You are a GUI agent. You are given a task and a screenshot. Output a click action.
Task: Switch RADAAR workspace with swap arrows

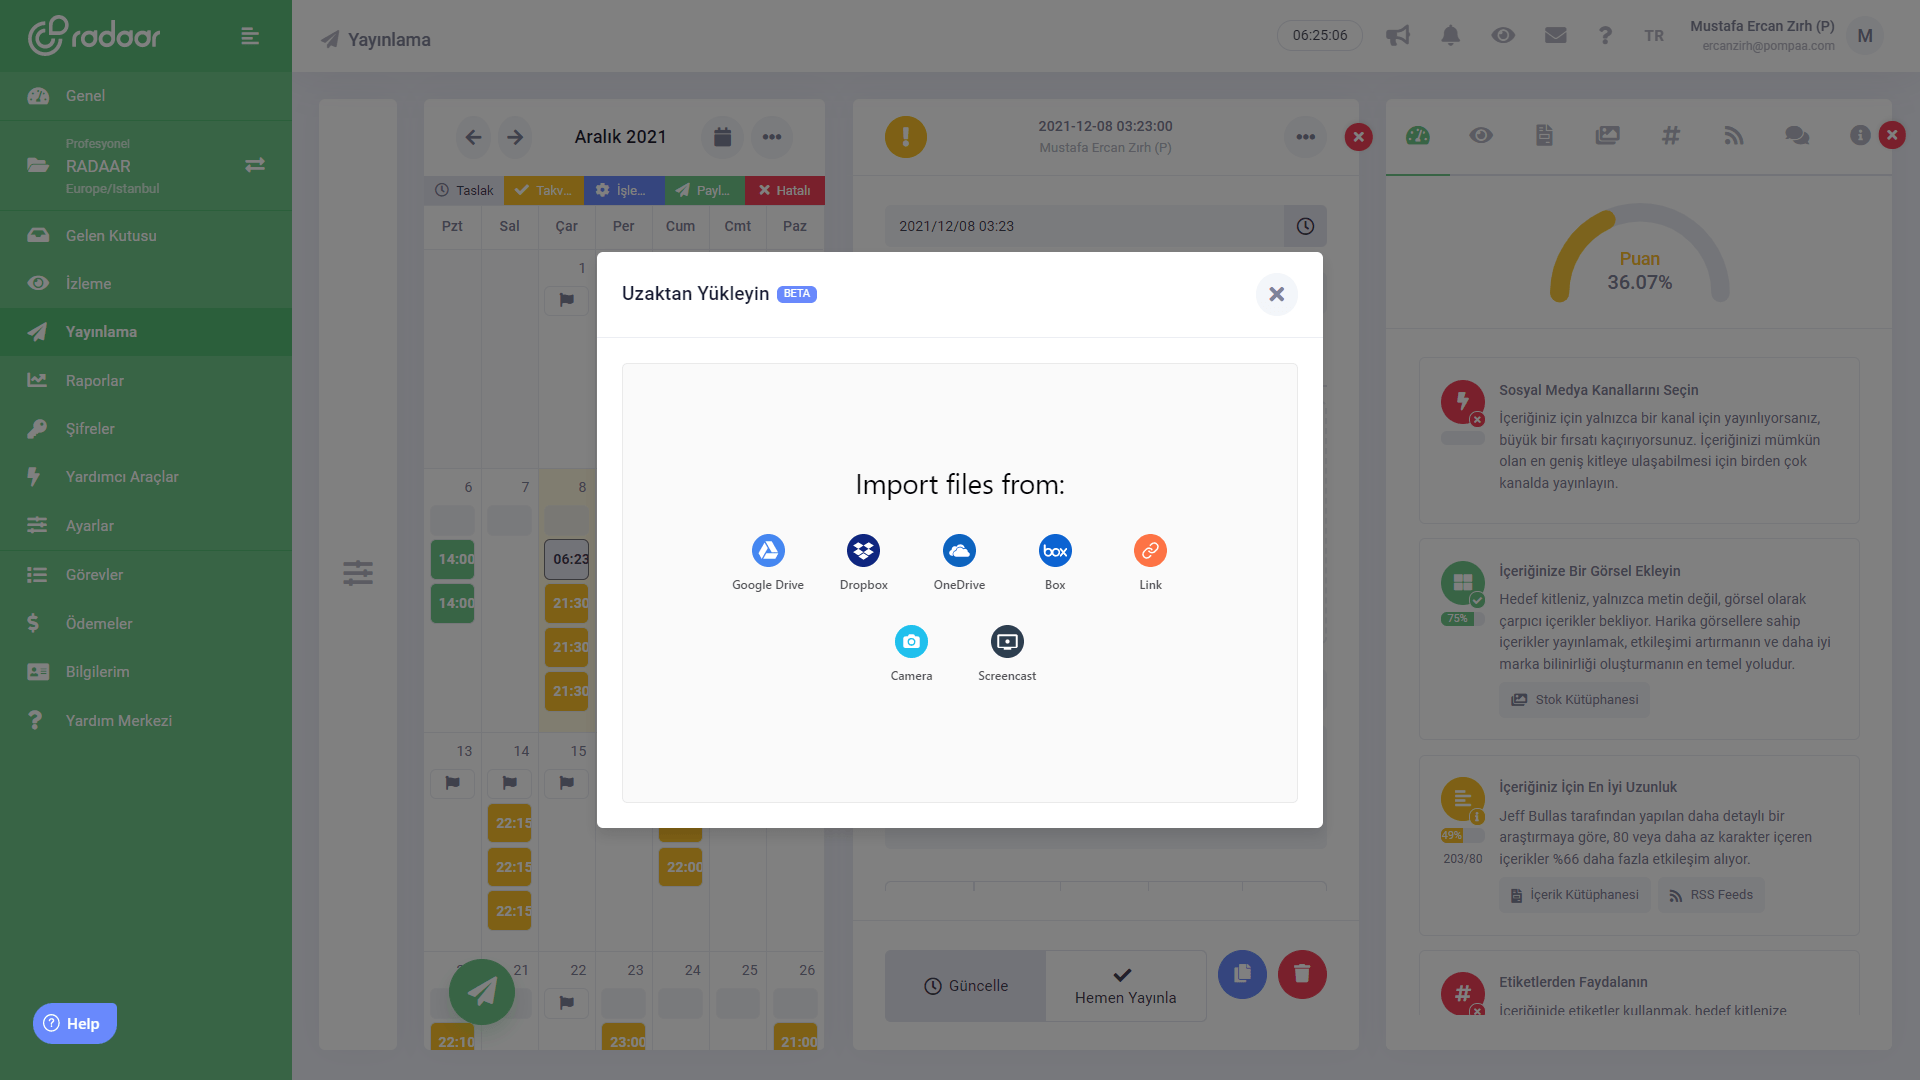[255, 165]
